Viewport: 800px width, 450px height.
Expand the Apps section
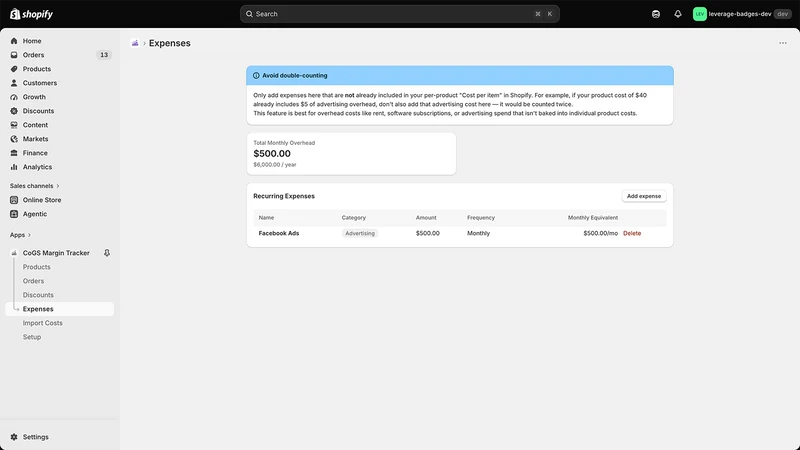point(20,235)
